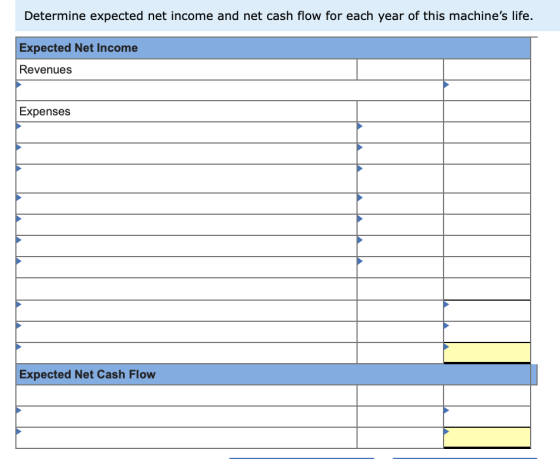Open the right-column dropdown in the second Net Cash Flow row
Screen dimensions: 560x459
[x=487, y=416]
